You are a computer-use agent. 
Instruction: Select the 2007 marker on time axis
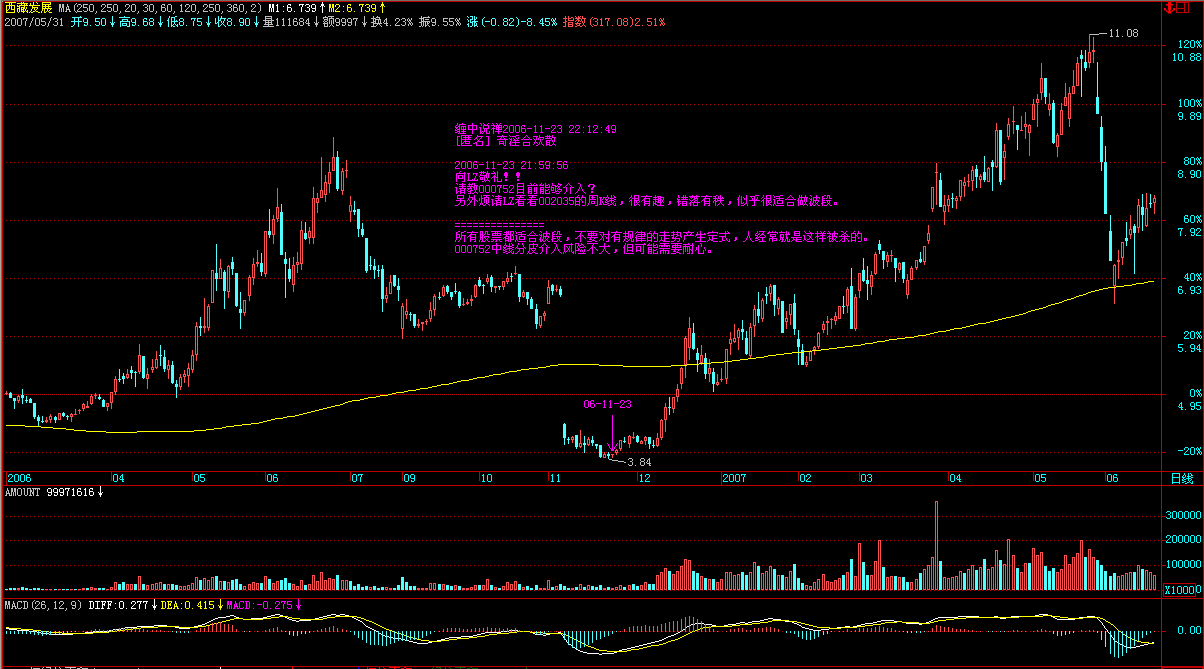click(735, 478)
